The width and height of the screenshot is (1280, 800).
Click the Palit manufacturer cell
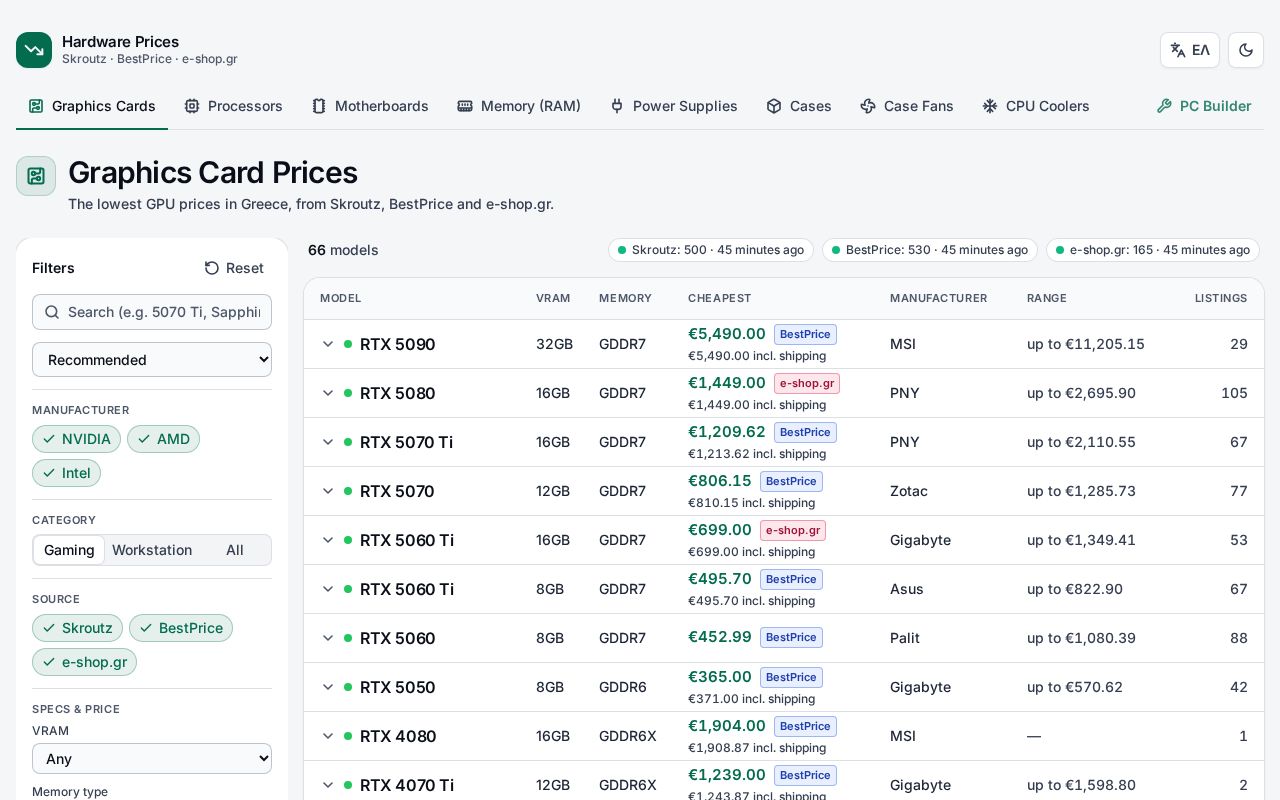(x=905, y=638)
